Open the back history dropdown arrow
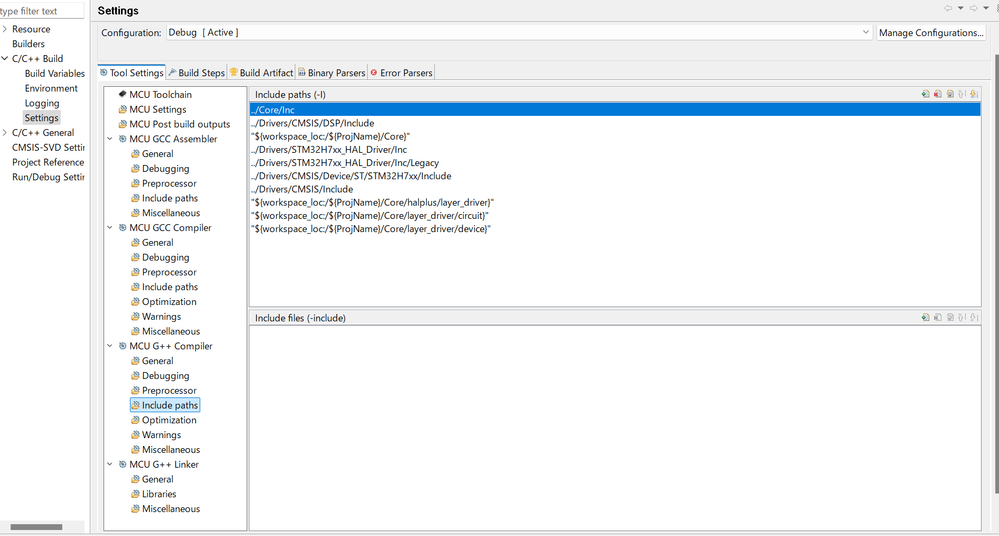 pyautogui.click(x=961, y=8)
